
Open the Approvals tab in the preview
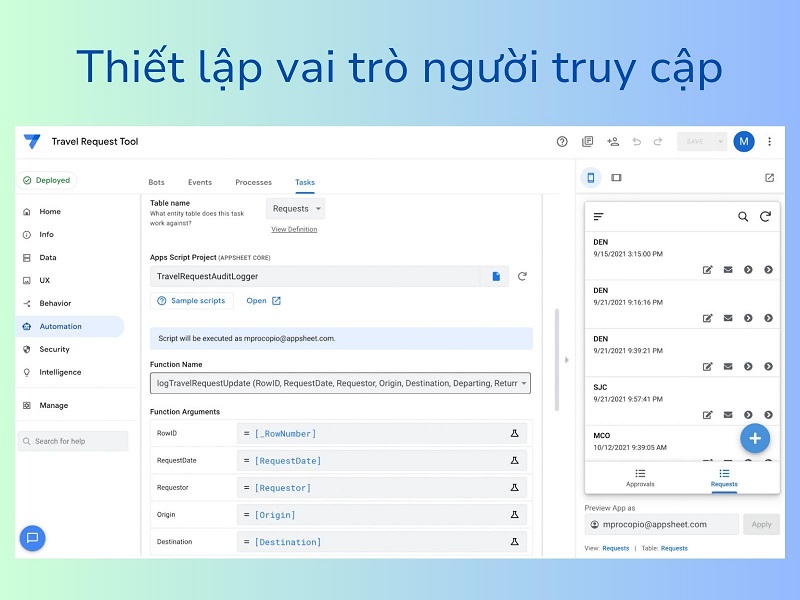coord(640,478)
